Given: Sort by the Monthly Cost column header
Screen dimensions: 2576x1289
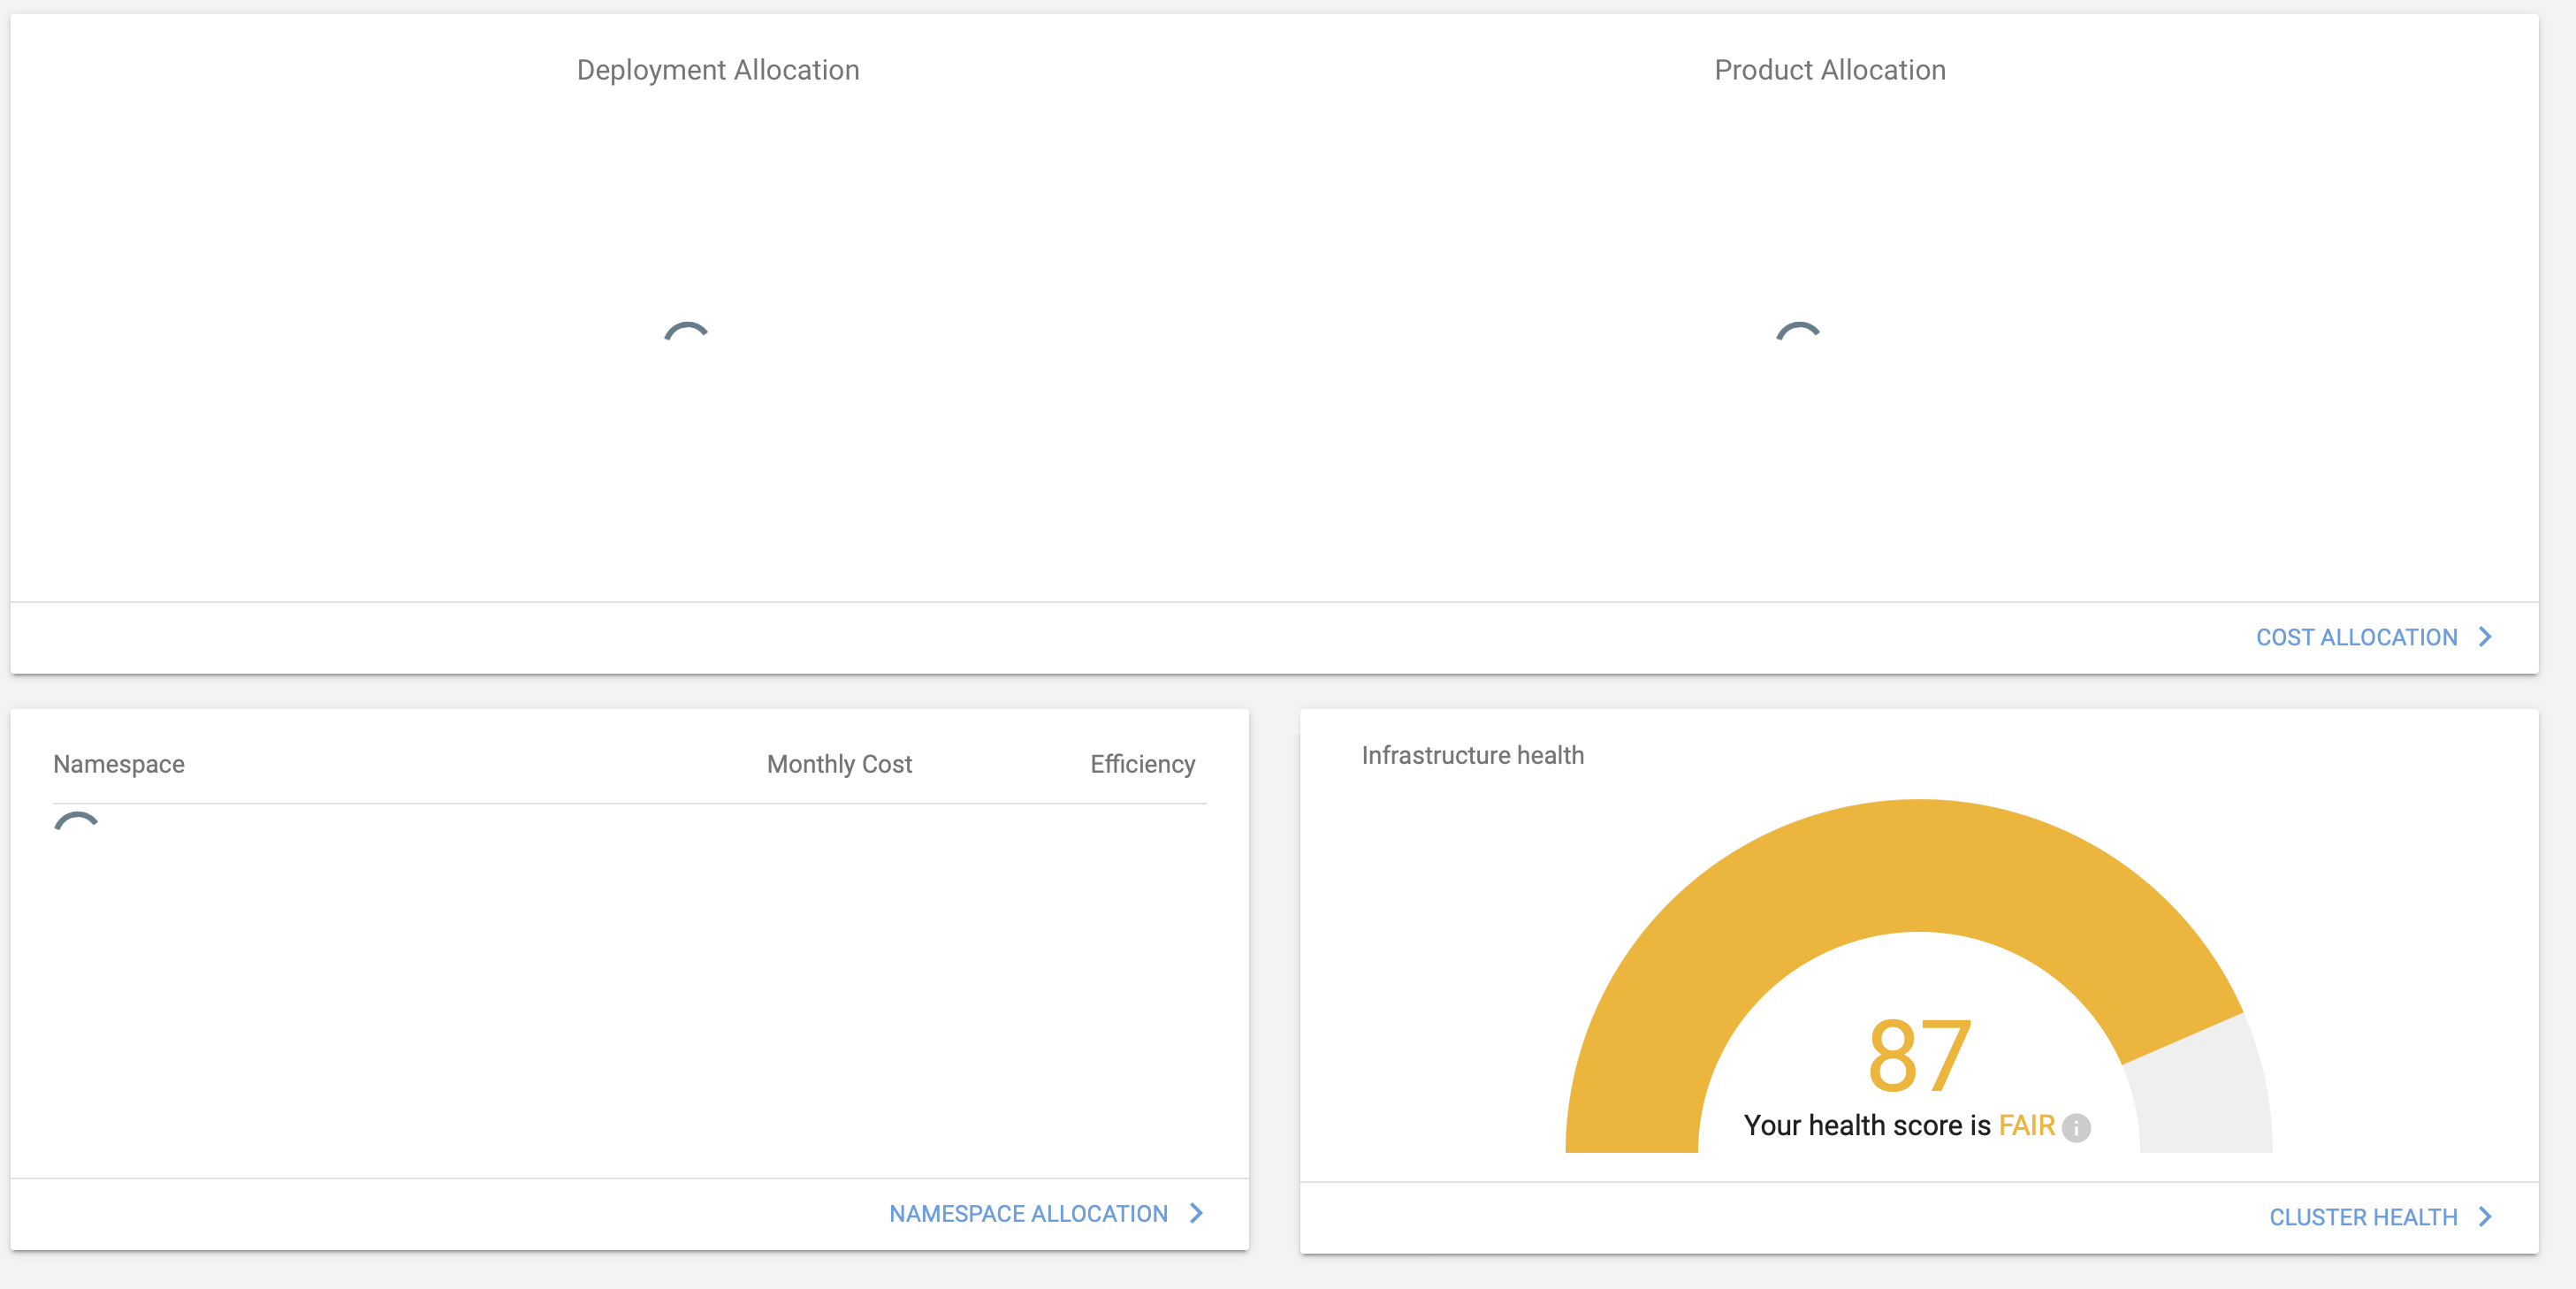Looking at the screenshot, I should click(x=839, y=764).
